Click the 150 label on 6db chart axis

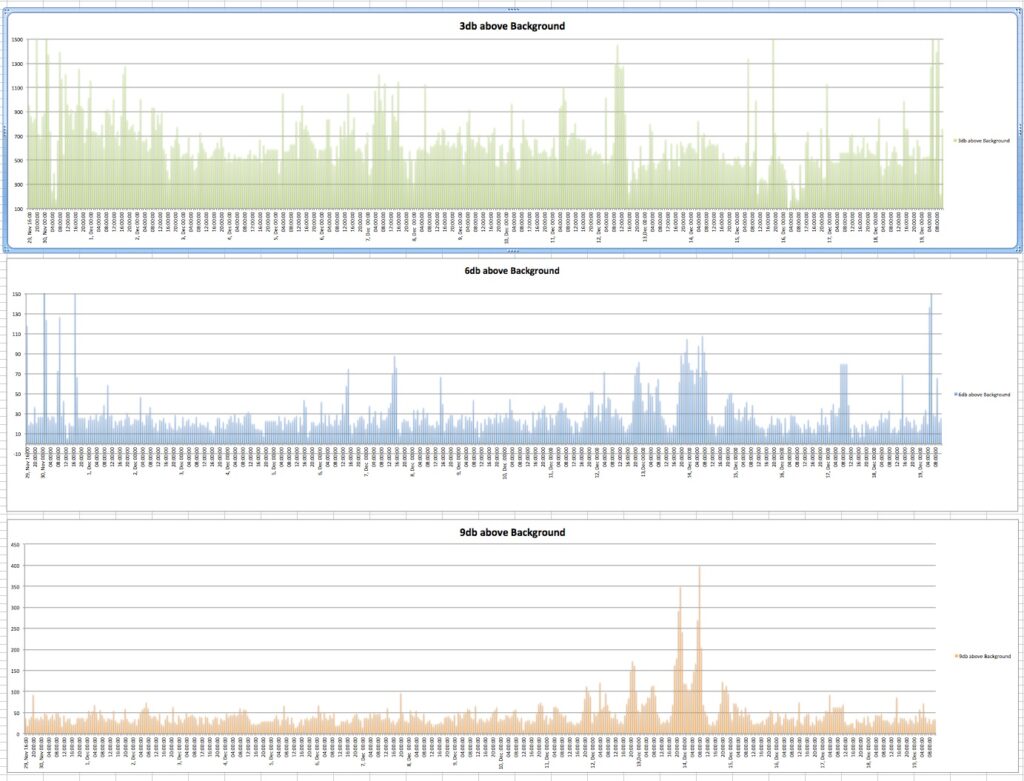pos(17,294)
